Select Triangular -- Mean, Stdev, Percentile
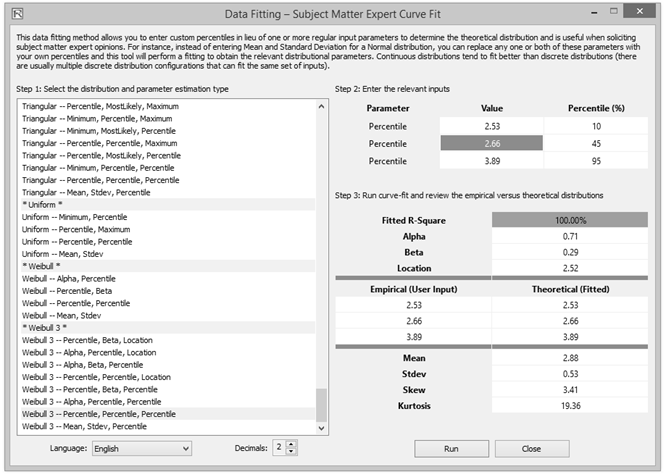The height and width of the screenshot is (474, 668). pos(168,192)
